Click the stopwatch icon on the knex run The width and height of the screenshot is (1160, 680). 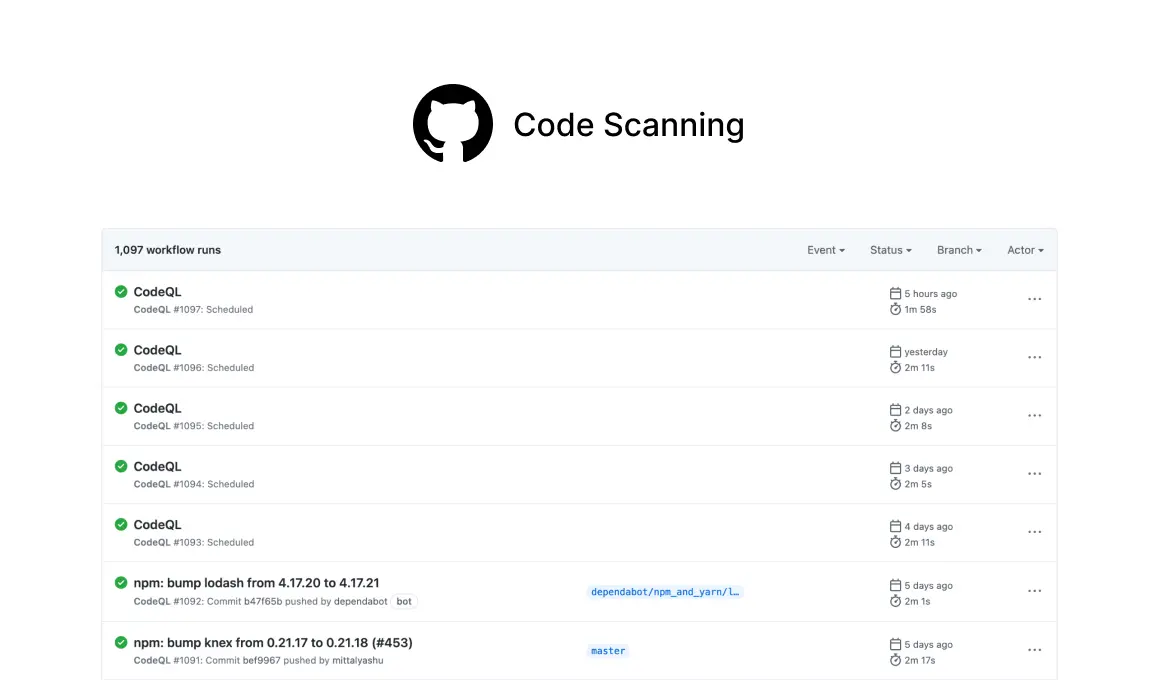click(894, 659)
